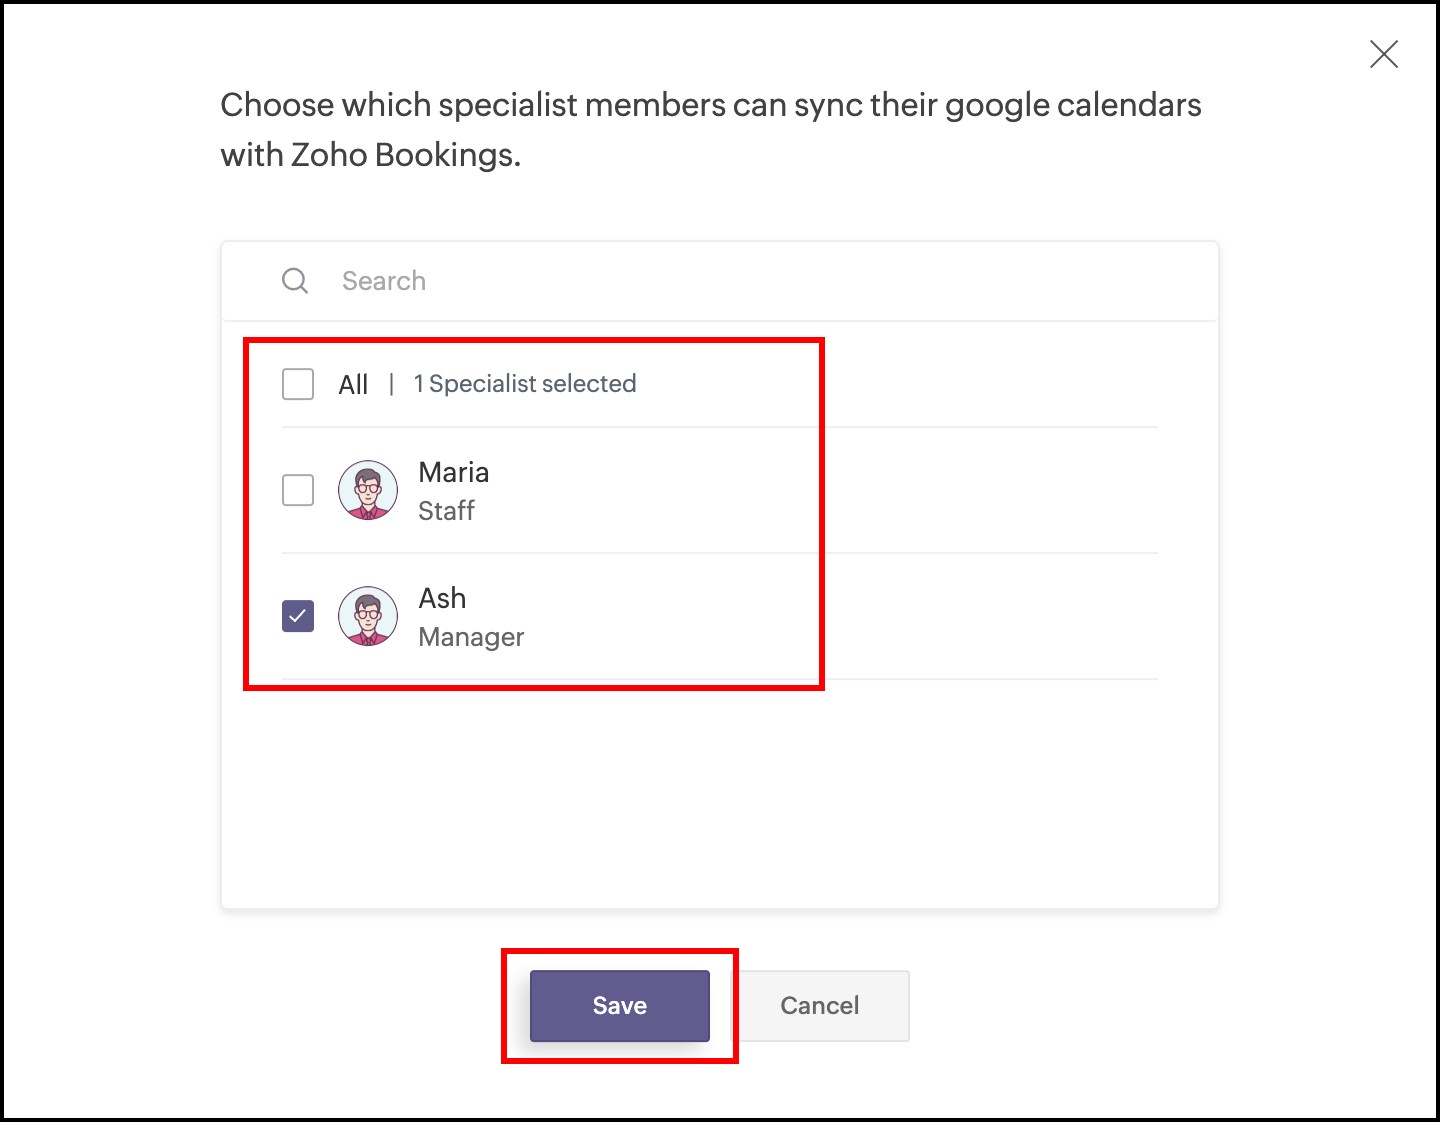Tick the All specialists checkbox
The image size is (1440, 1122).
tap(298, 384)
